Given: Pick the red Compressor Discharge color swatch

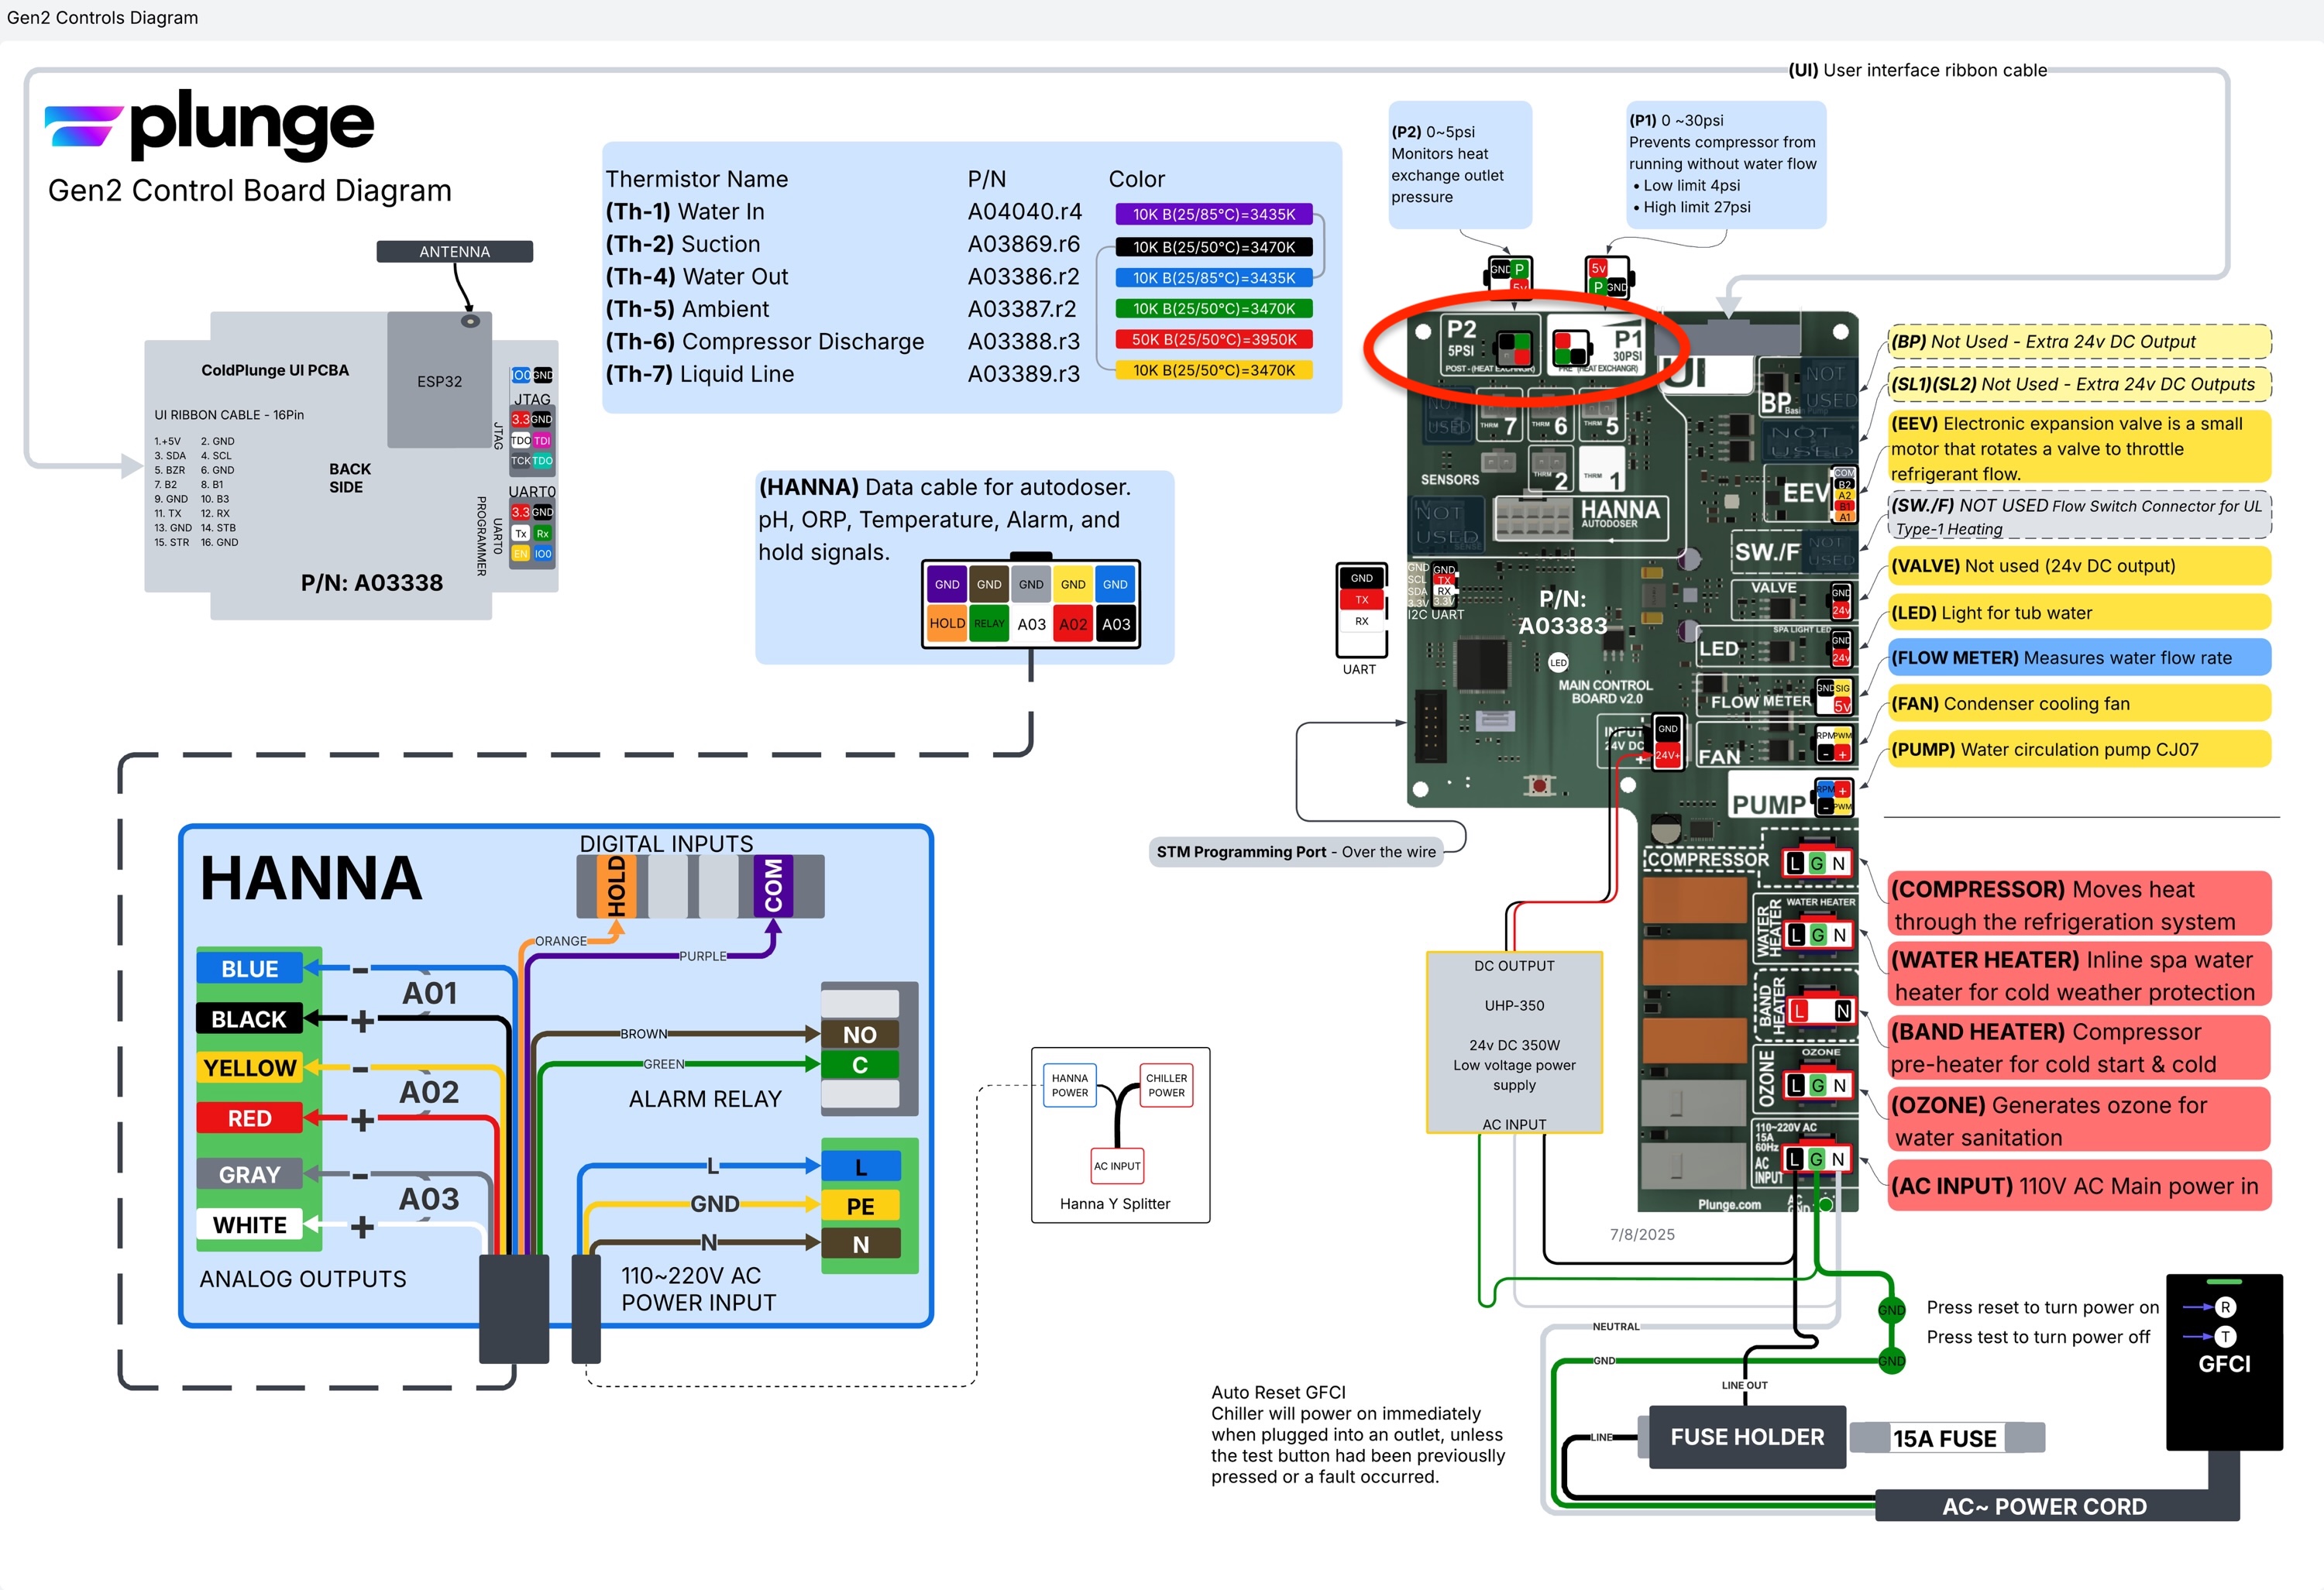Looking at the screenshot, I should point(1214,340).
